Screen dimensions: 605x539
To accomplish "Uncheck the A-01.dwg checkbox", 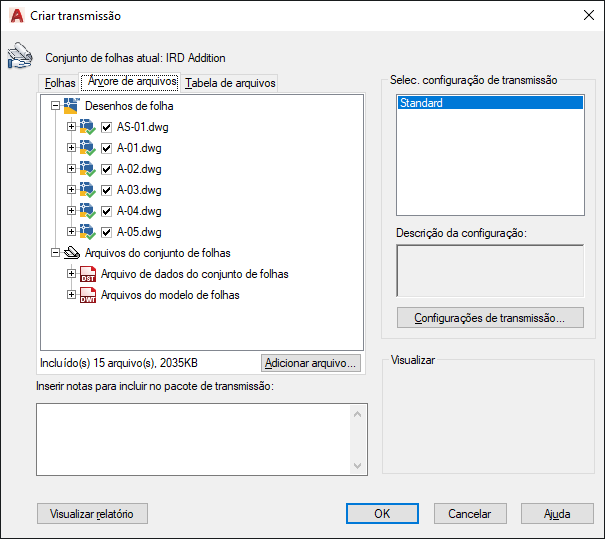I will click(106, 148).
